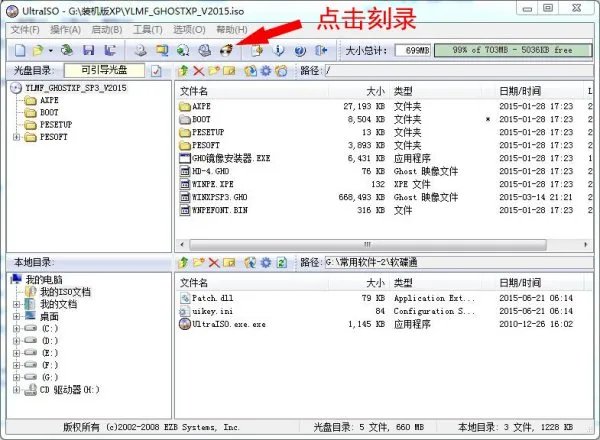Viewport: 600px width, 440px height.
Task: Click the Add files document-arrow icon
Action: pyautogui.click(x=257, y=51)
